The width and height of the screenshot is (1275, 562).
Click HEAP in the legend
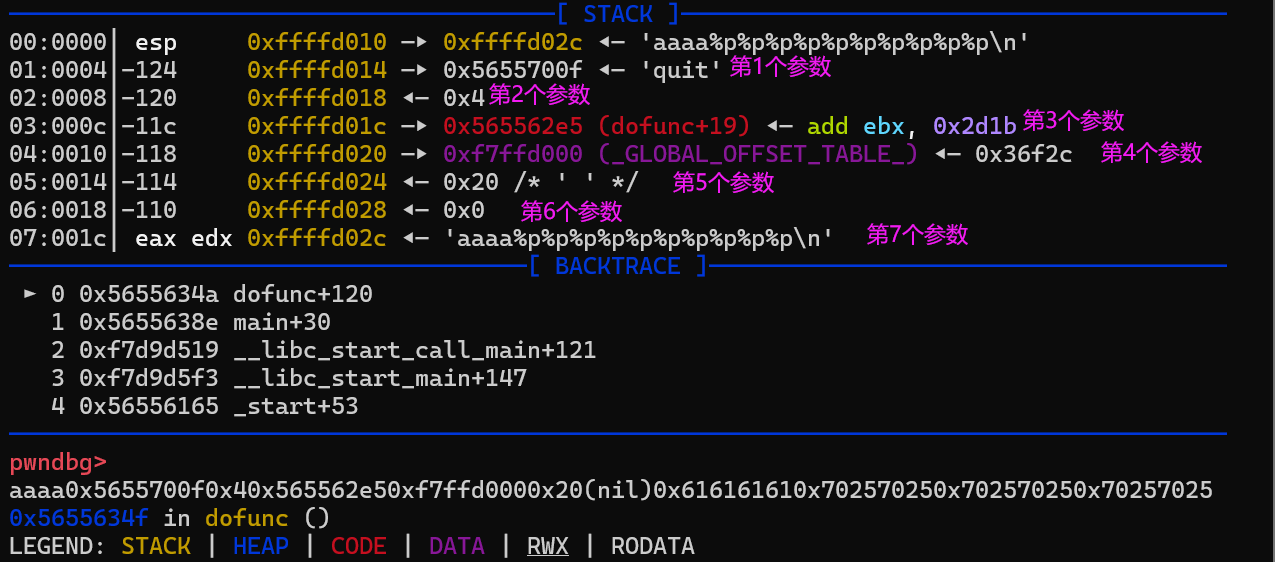260,546
